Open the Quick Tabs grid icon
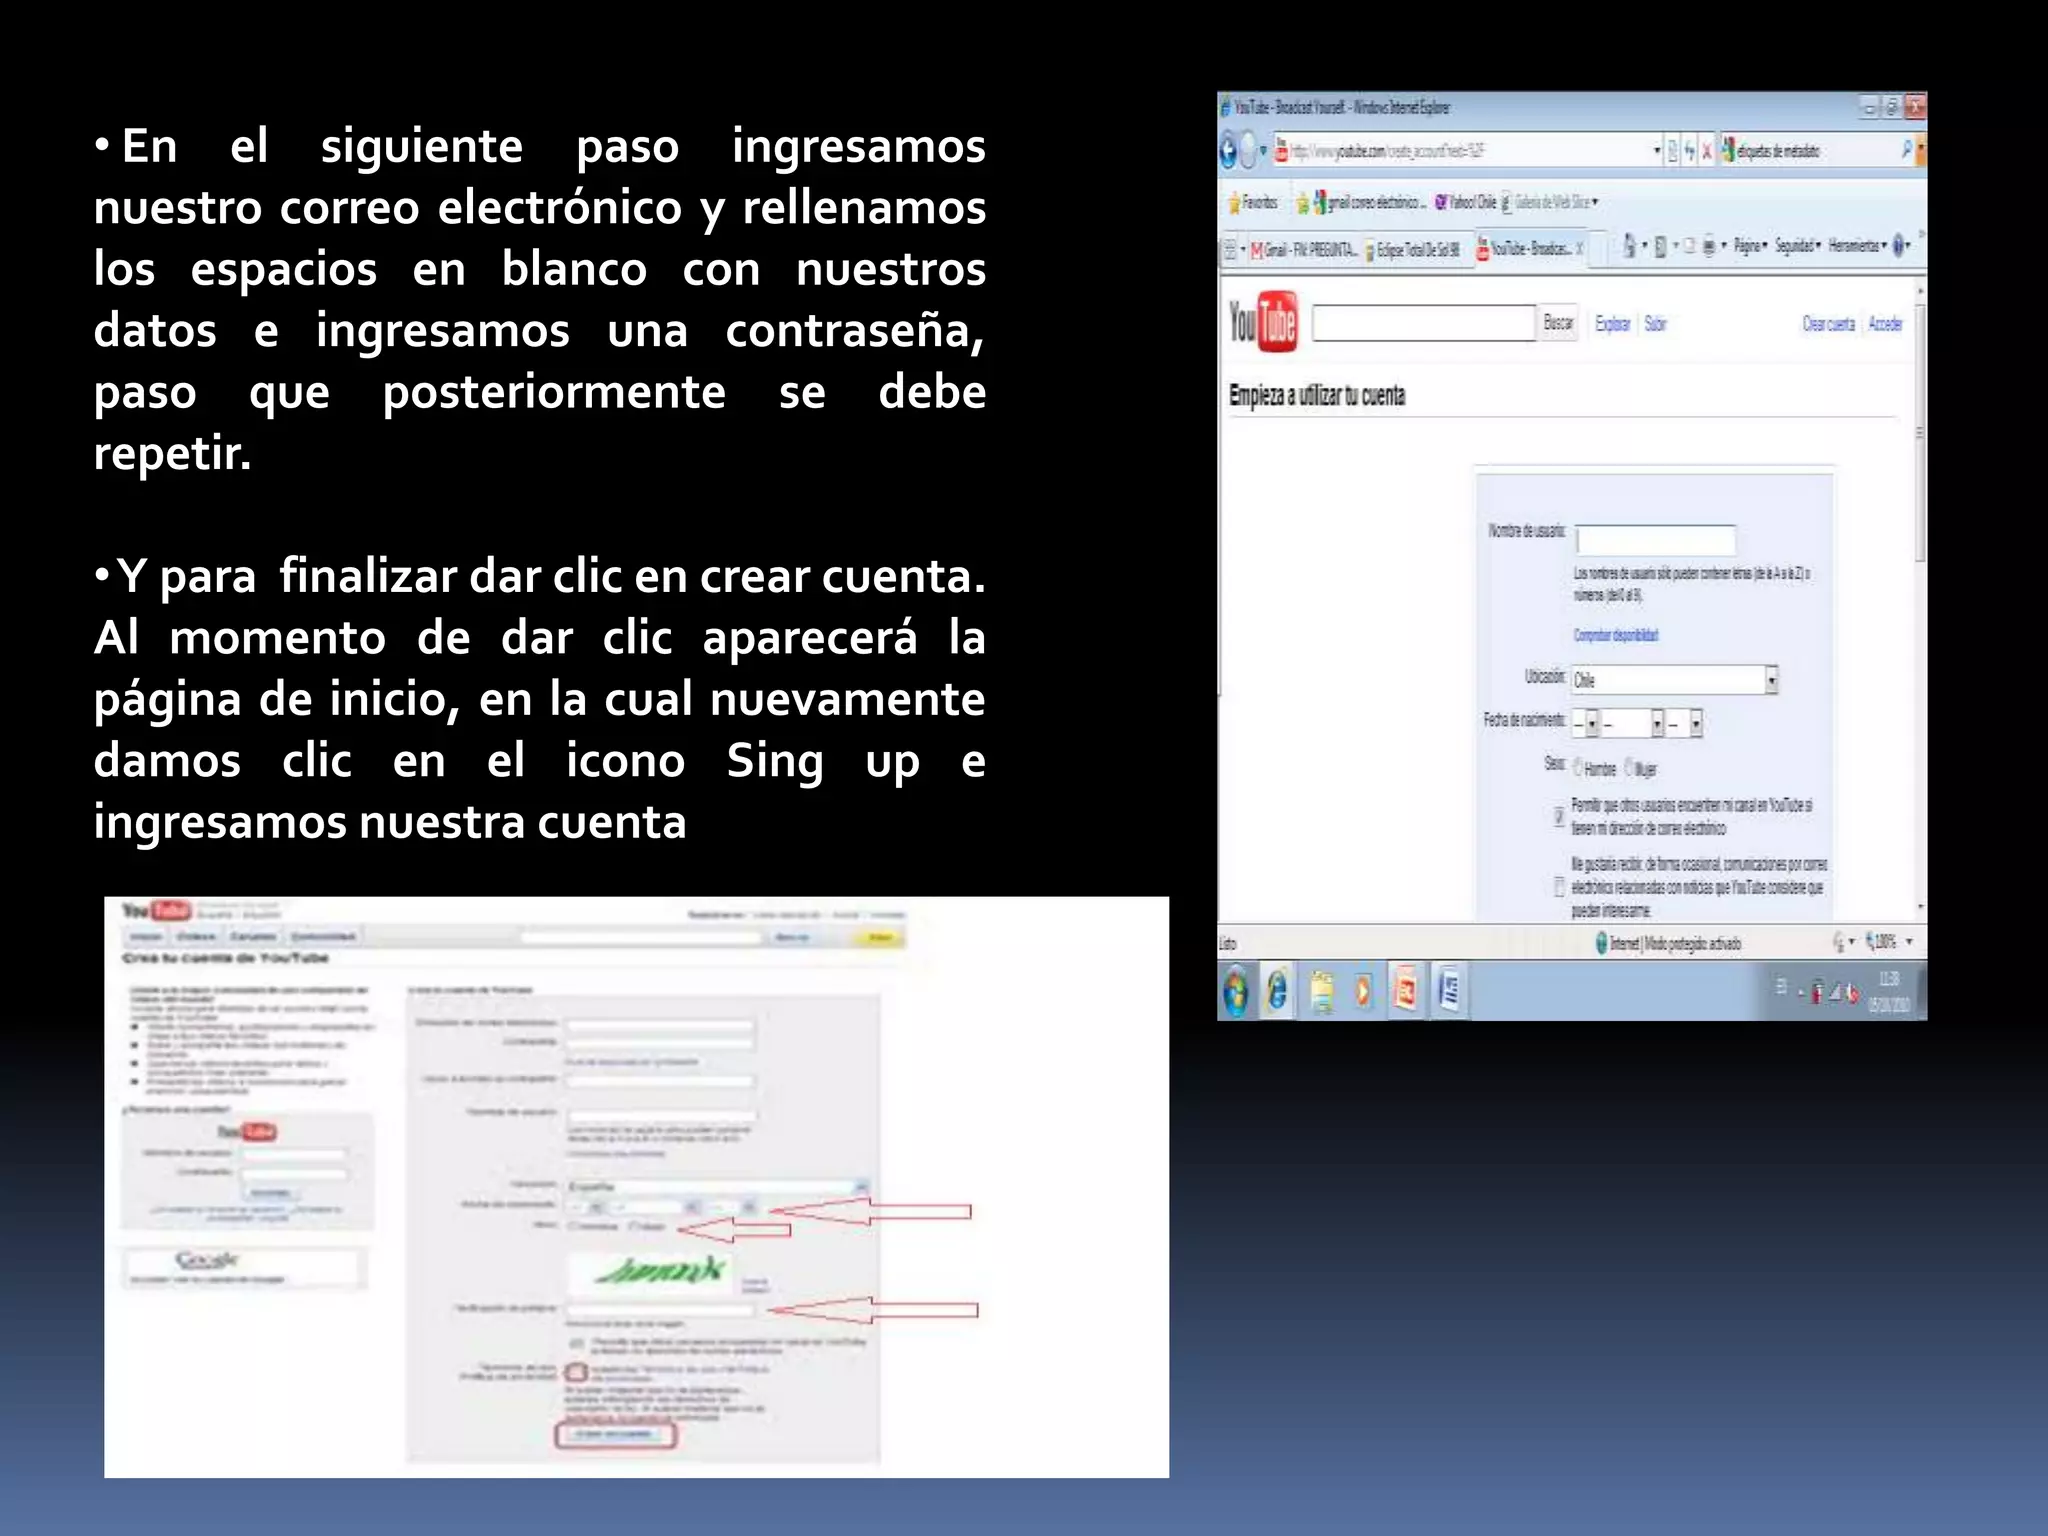 (1230, 249)
